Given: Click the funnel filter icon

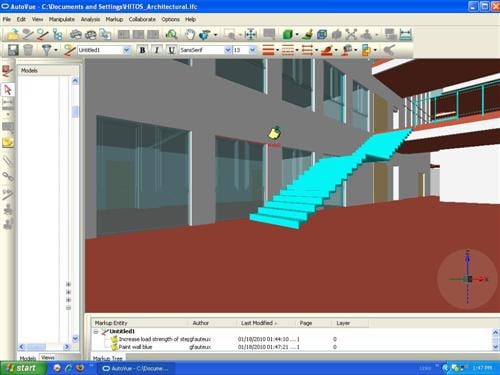Looking at the screenshot, I should 46,50.
